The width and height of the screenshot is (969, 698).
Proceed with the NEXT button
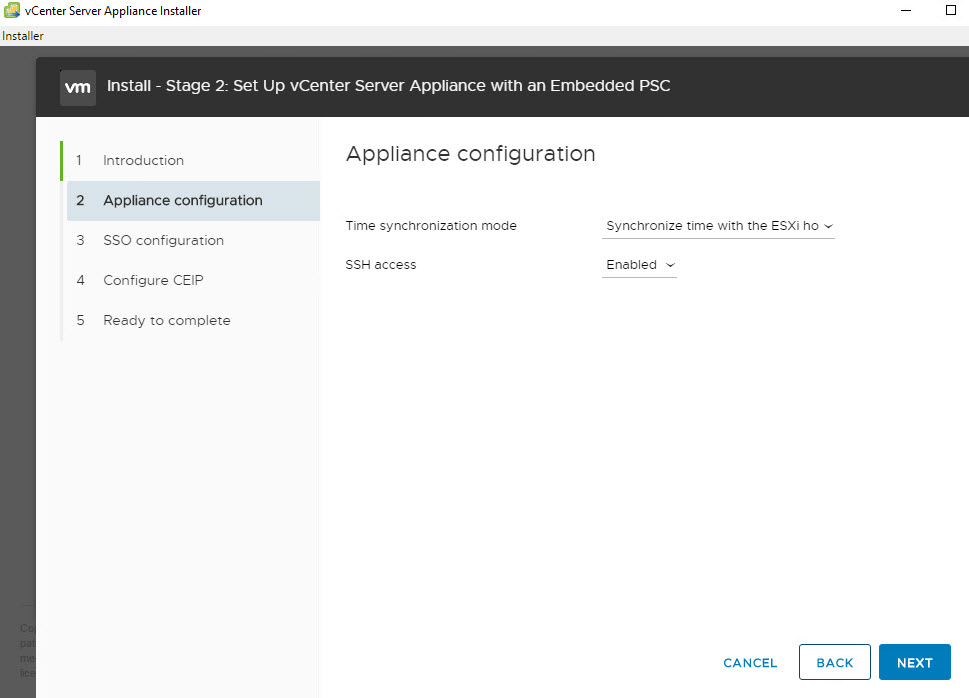914,662
